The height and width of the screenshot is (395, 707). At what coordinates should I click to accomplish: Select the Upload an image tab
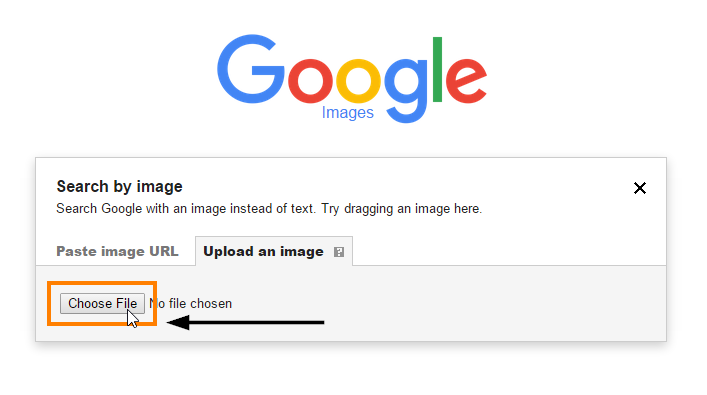point(263,251)
